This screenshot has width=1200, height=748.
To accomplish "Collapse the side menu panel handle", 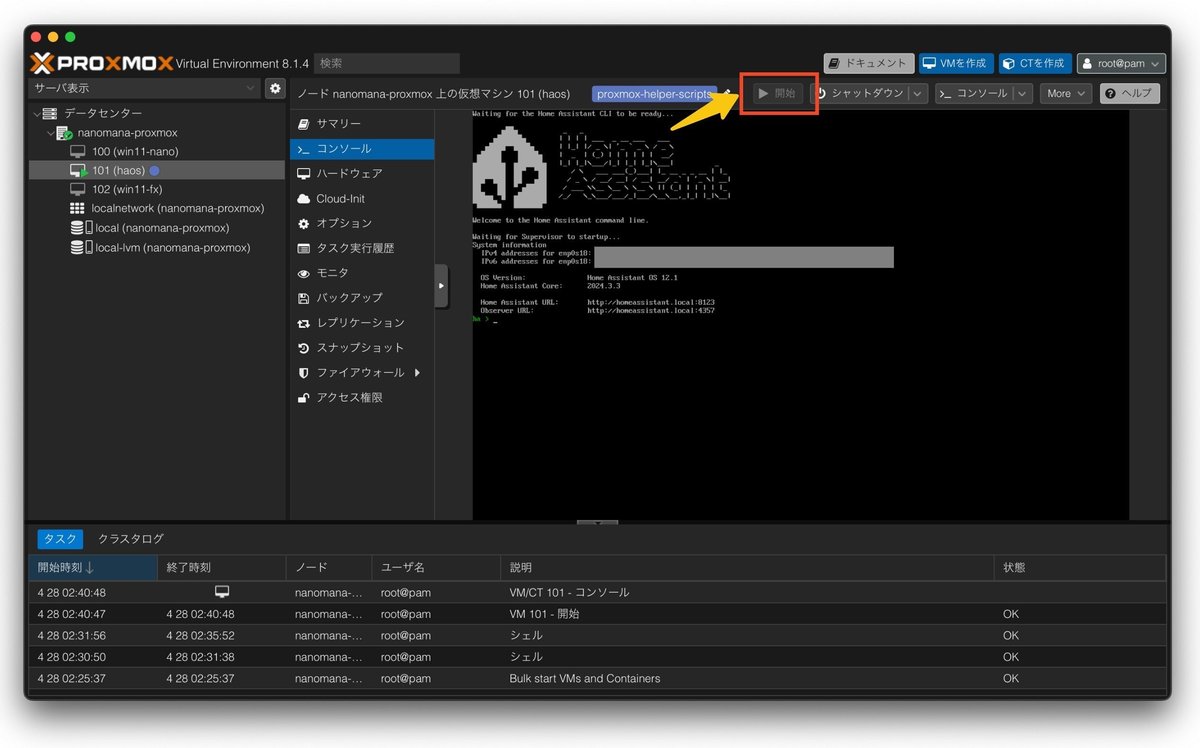I will (x=441, y=286).
